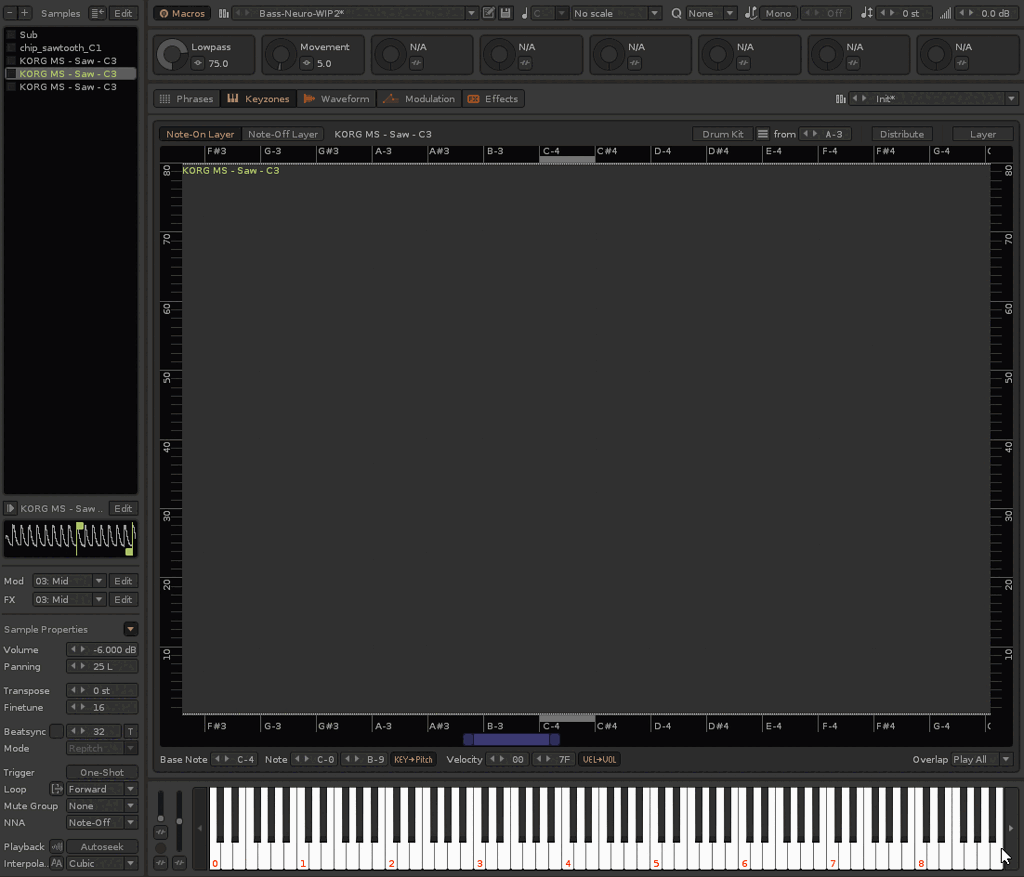The width and height of the screenshot is (1024, 877).
Task: Switch to the Waveform tab
Action: point(336,99)
